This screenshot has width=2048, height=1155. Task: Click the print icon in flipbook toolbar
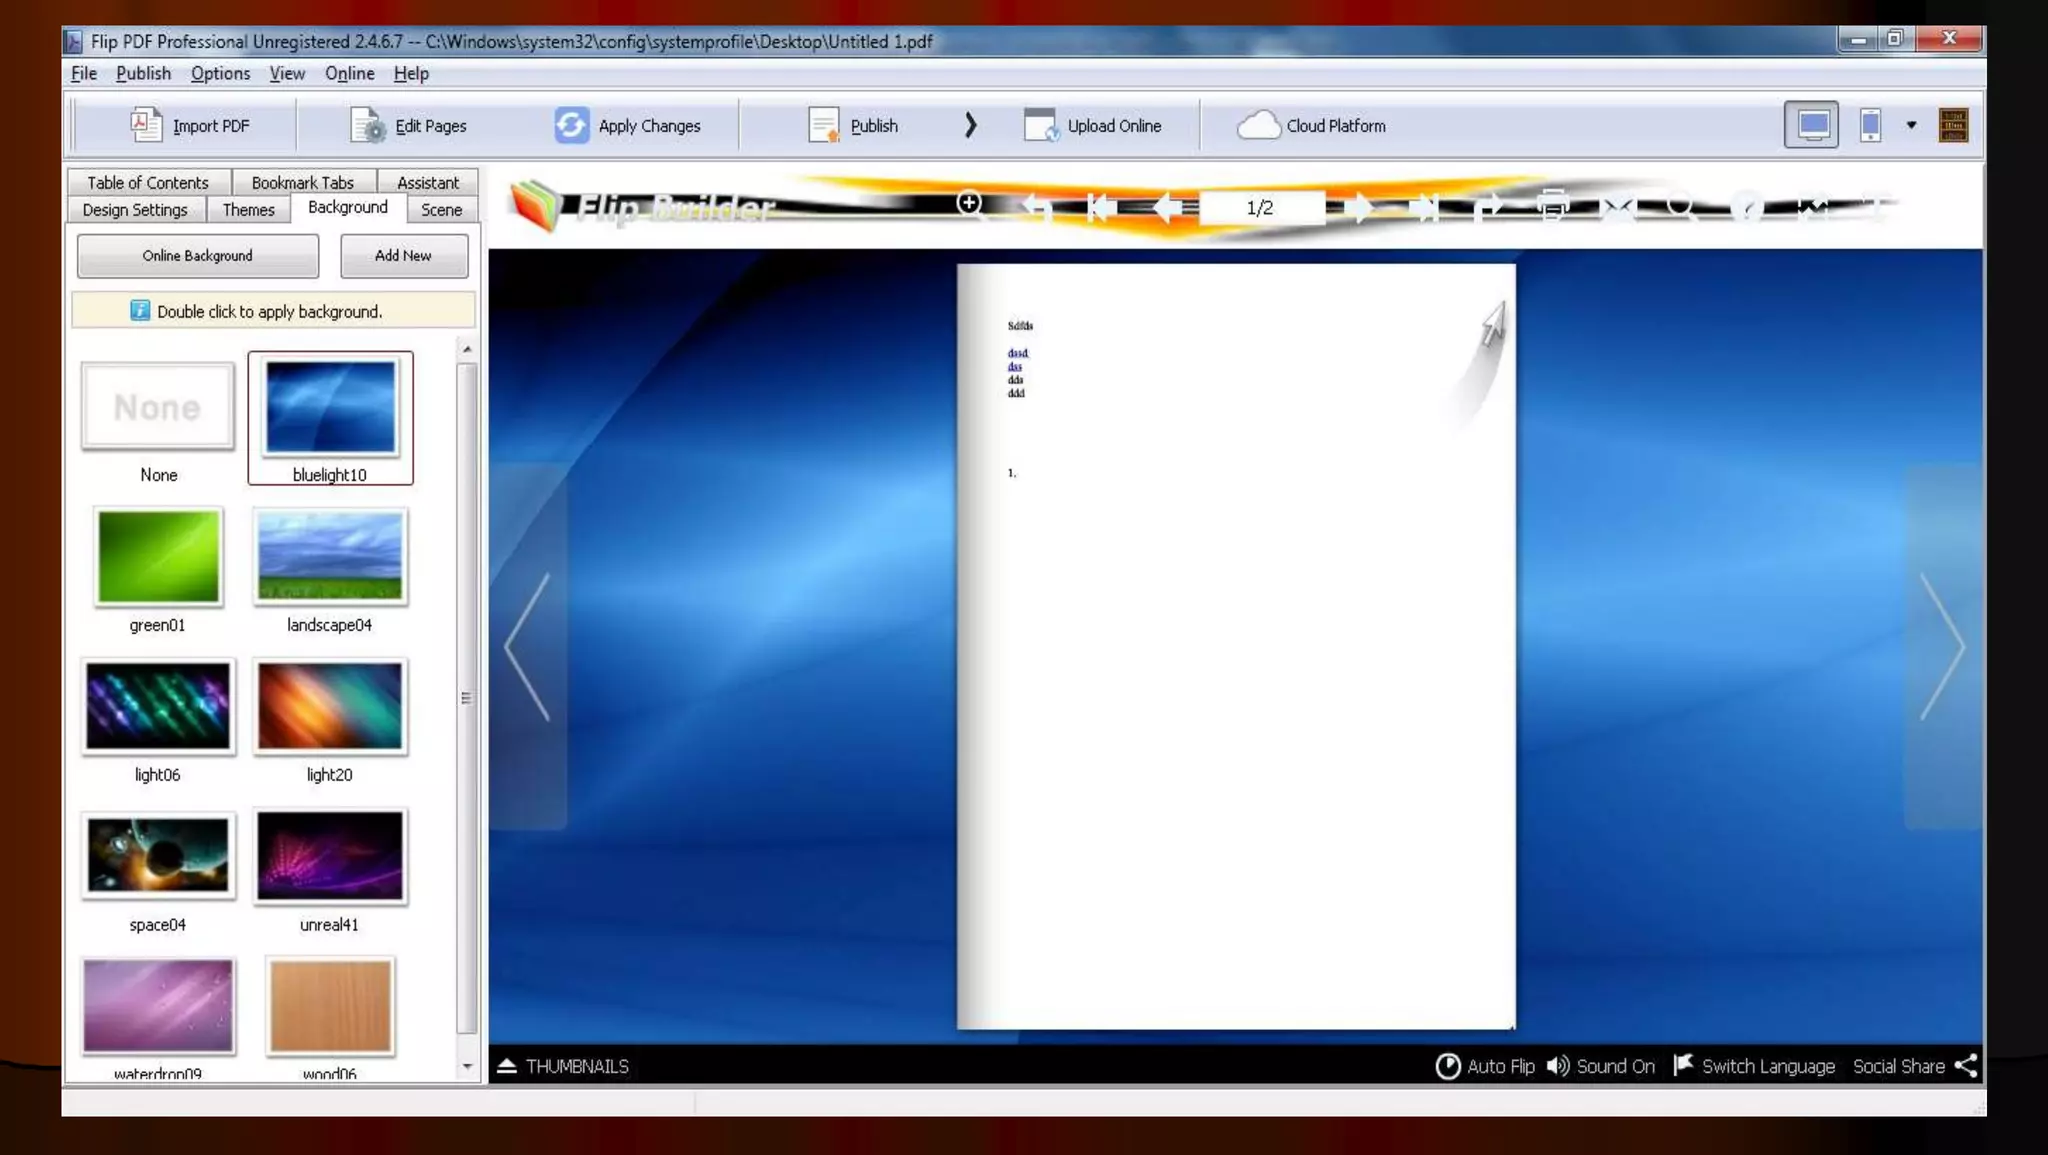[x=1552, y=207]
